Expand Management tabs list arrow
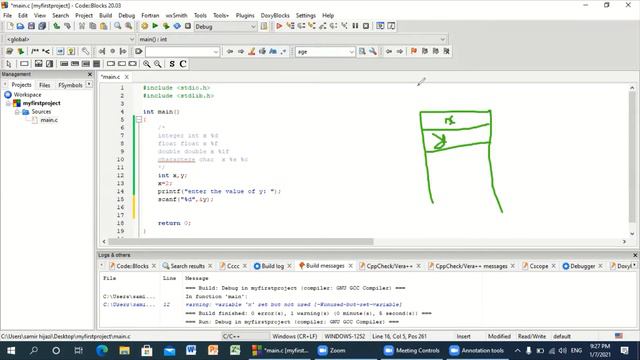Viewport: 640px width, 360px height. [x=89, y=84]
